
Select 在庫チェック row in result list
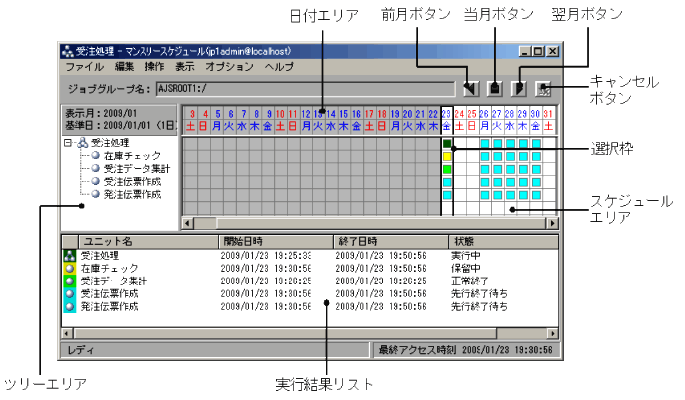310,268
